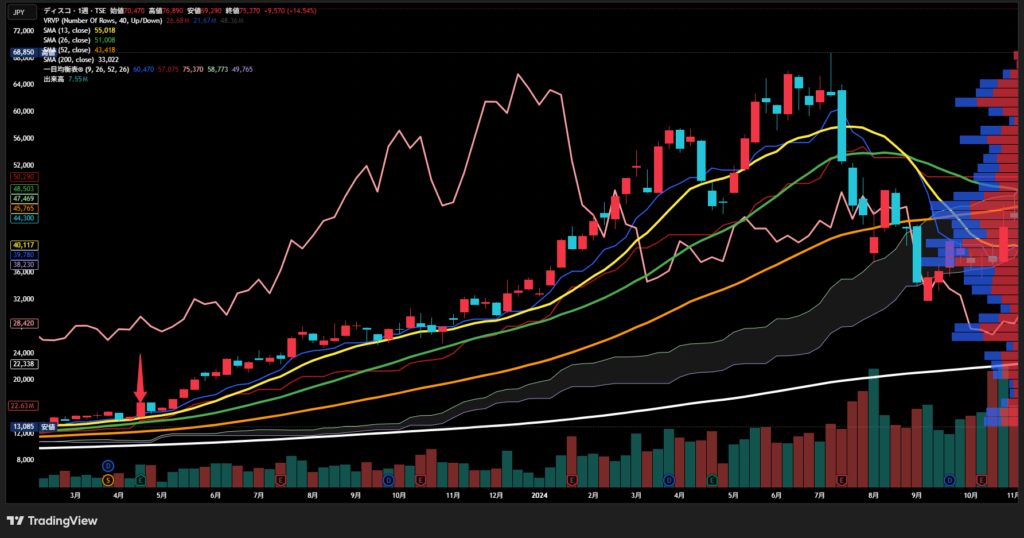This screenshot has width=1024, height=538.
Task: Click the green E earnings marker near May 2024
Action: point(711,481)
